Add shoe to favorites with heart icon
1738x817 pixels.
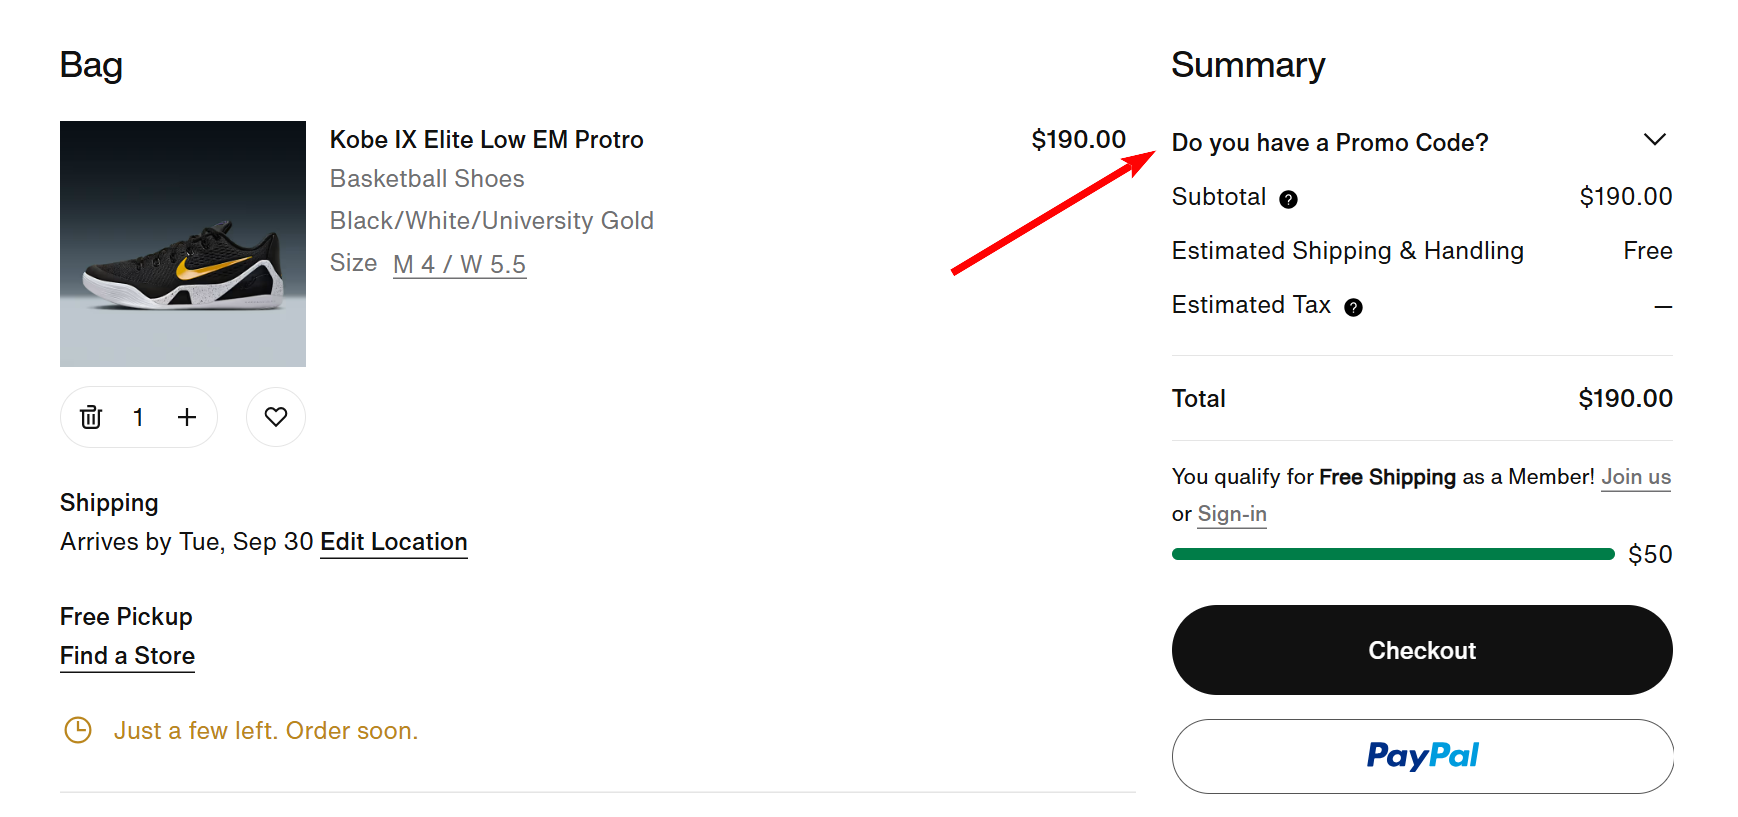pos(276,417)
